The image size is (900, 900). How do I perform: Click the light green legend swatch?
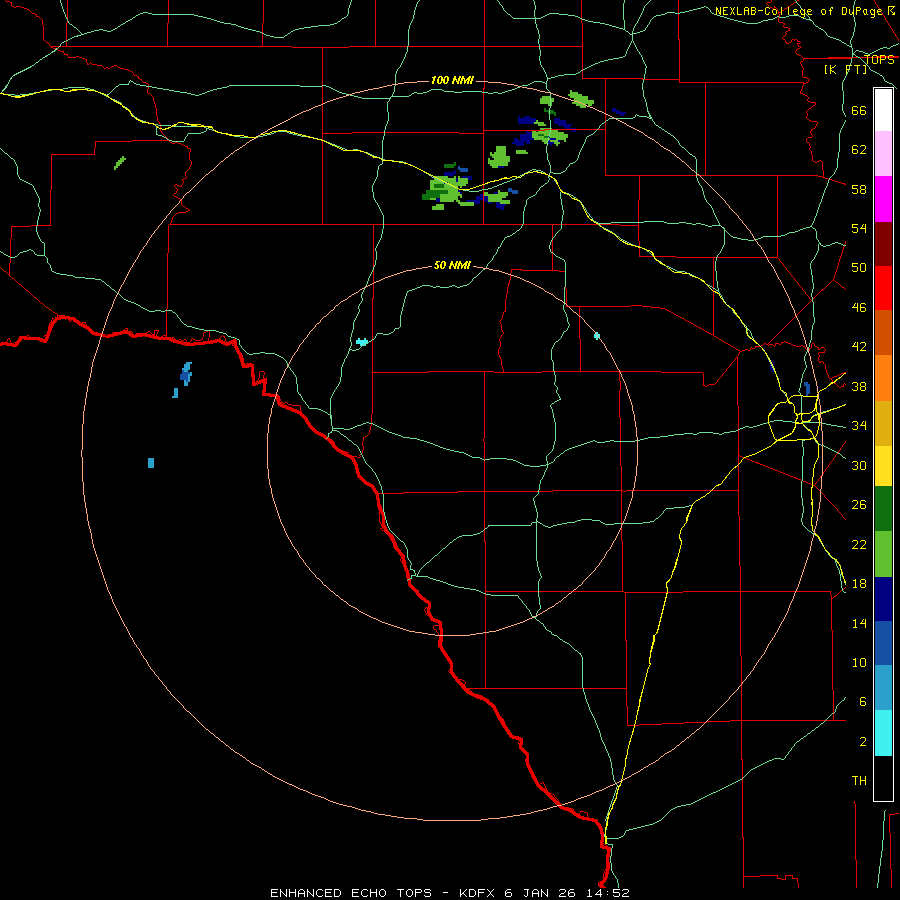coord(883,554)
